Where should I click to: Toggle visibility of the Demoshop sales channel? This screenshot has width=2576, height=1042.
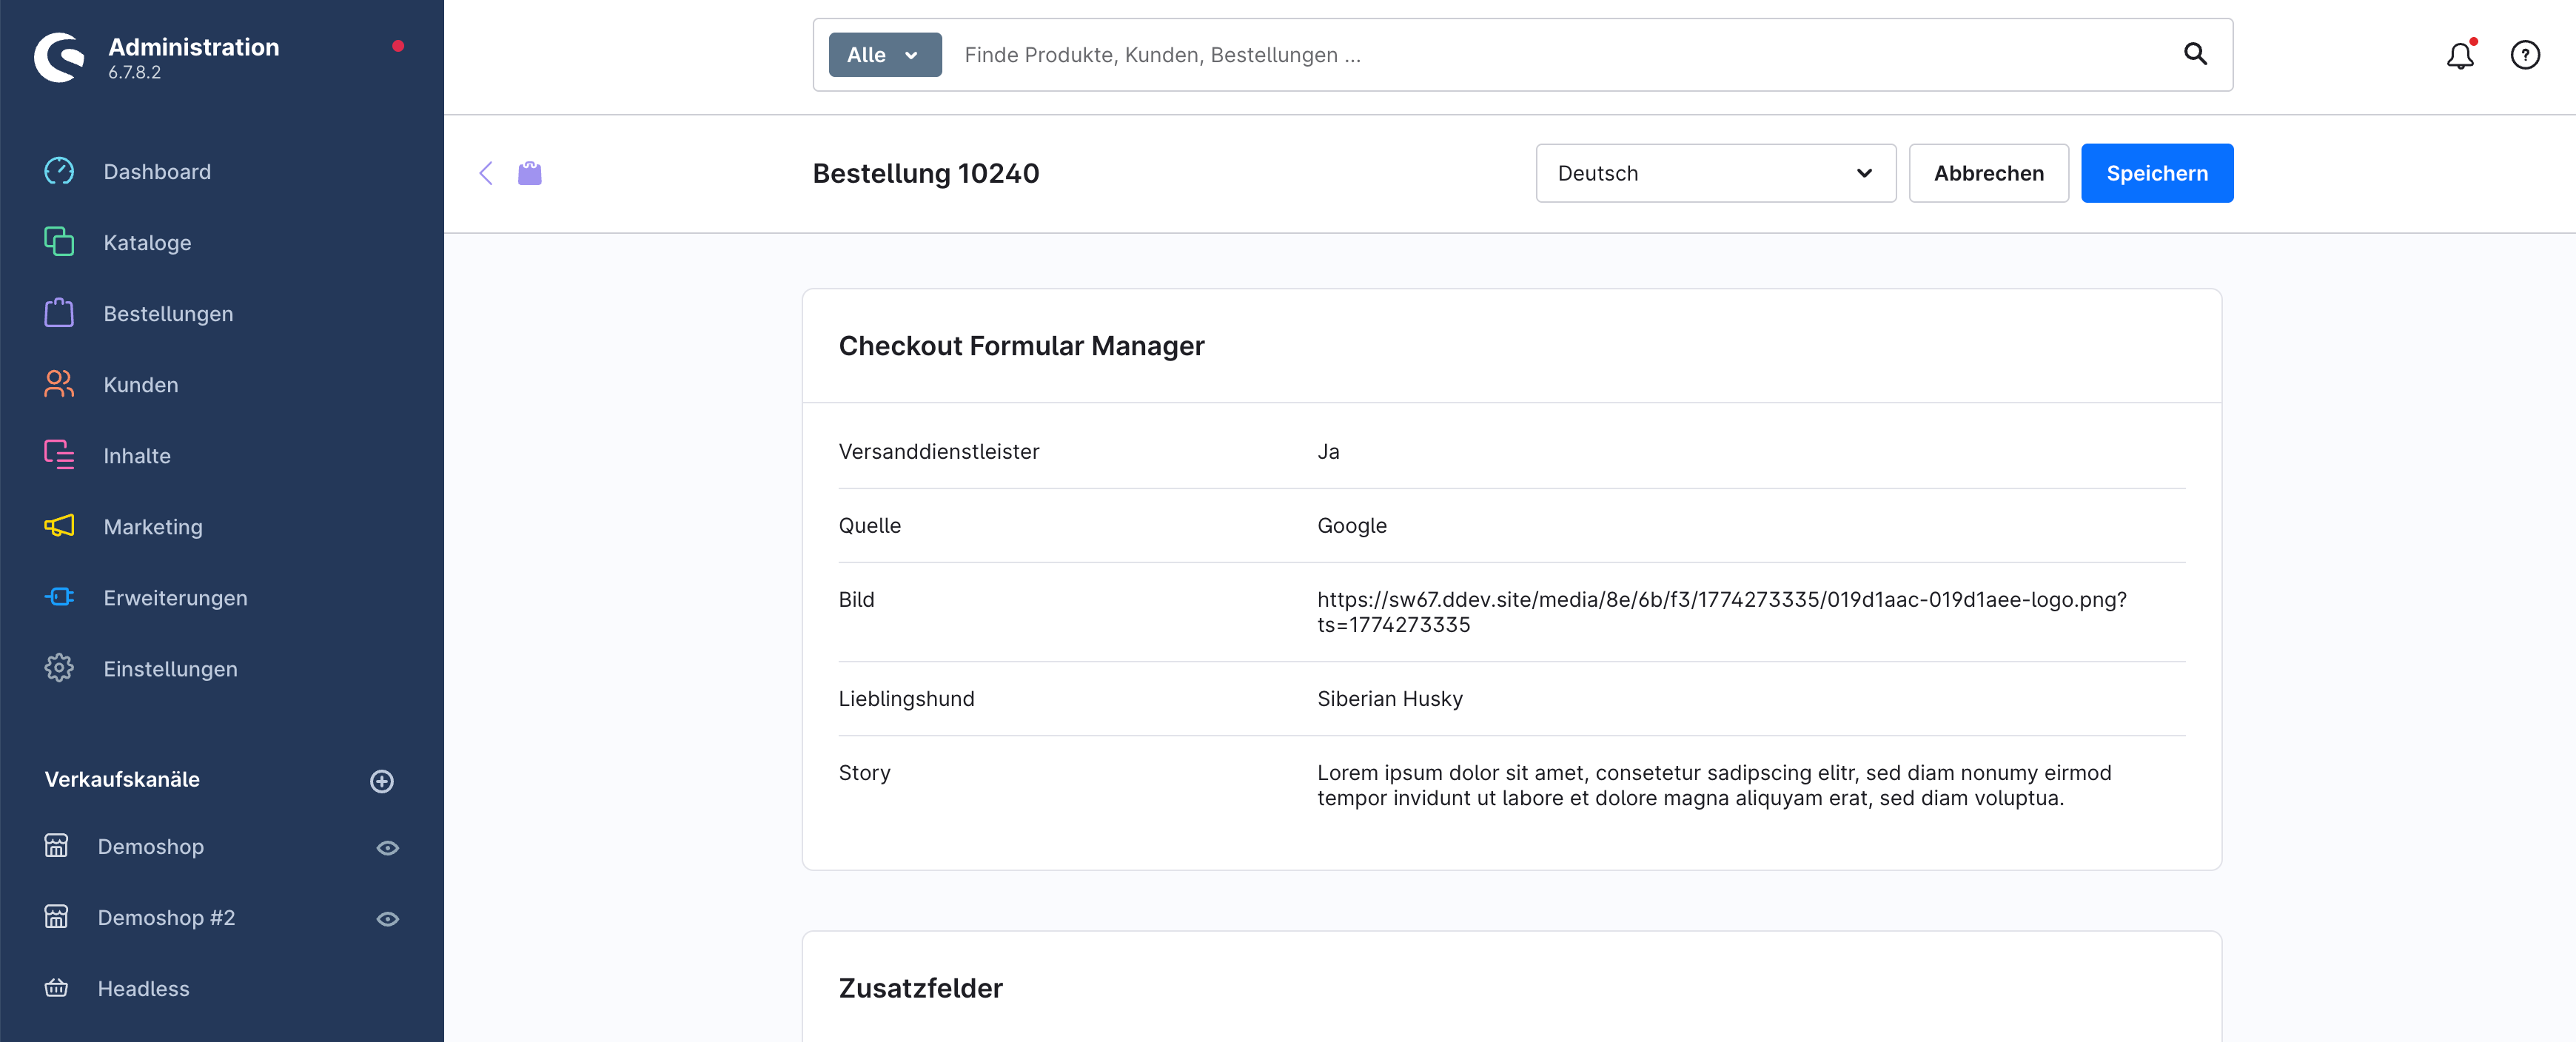(388, 846)
